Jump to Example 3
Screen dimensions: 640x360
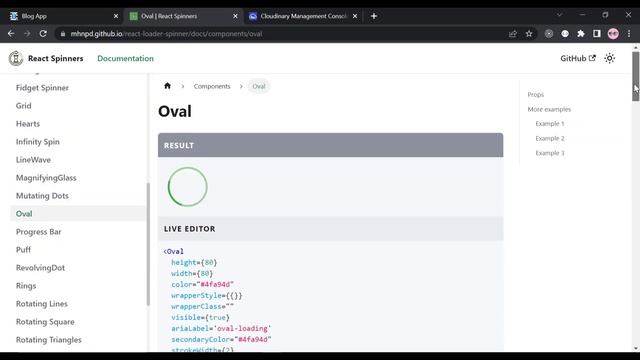coord(550,153)
